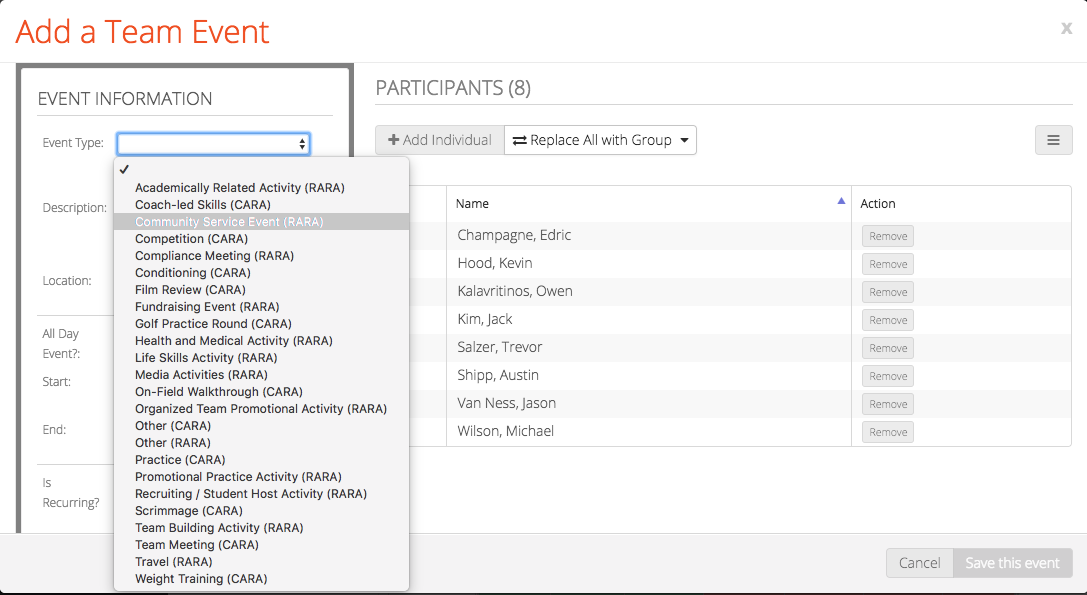
Task: Expand the Replace All with Group dropdown
Action: coord(600,140)
